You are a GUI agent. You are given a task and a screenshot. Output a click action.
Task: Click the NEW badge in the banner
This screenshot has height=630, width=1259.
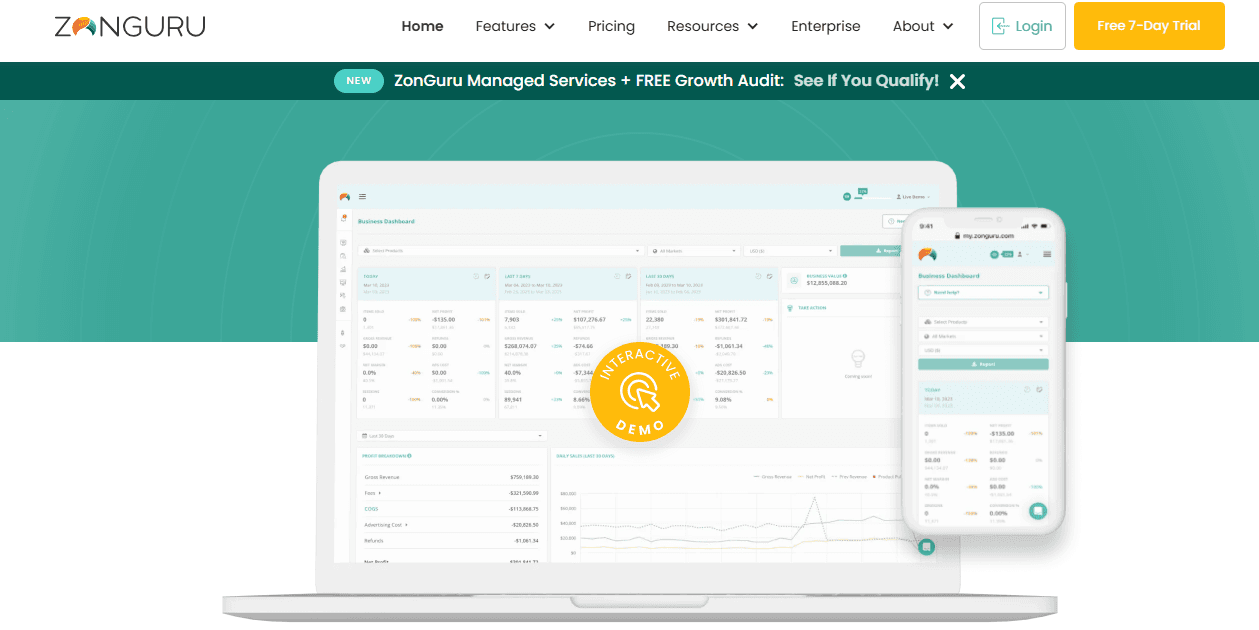(359, 81)
